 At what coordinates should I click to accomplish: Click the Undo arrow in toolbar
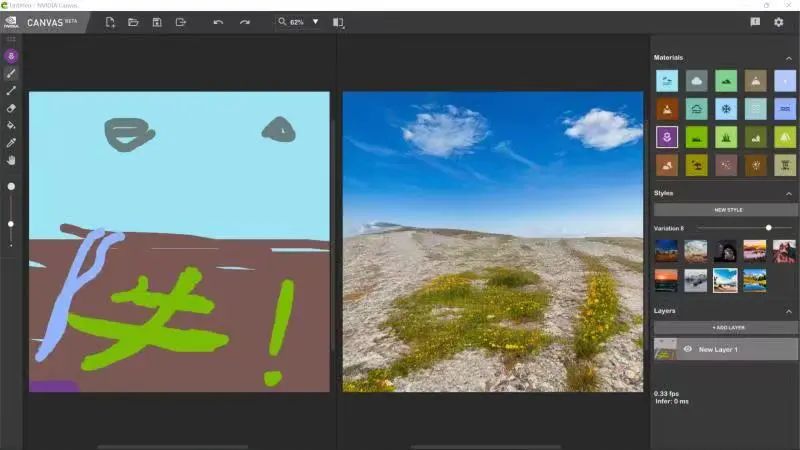(x=218, y=22)
